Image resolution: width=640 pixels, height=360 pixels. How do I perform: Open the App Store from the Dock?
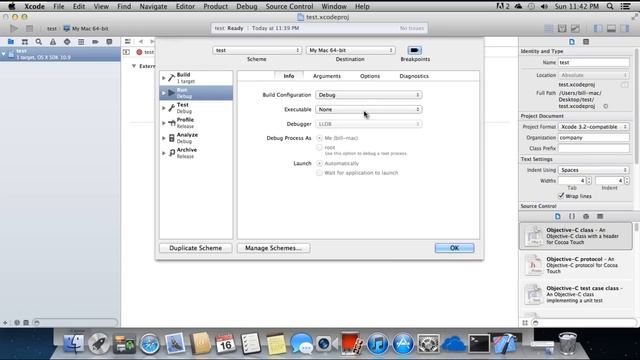pyautogui.click(x=403, y=344)
